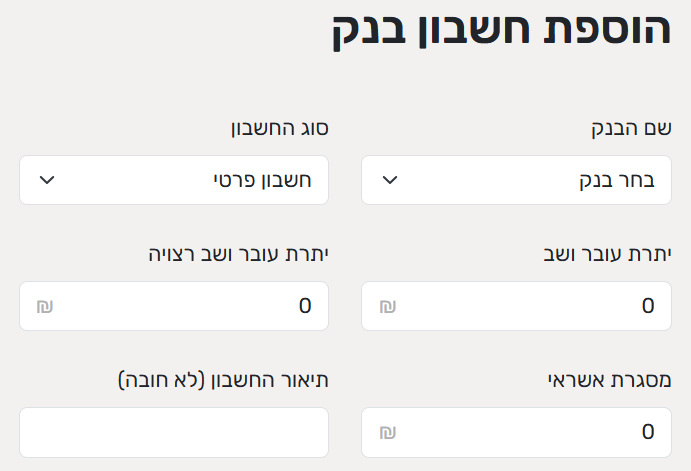Click the 'שם הבנק' field label
Image resolution: width=691 pixels, height=471 pixels.
(629, 129)
